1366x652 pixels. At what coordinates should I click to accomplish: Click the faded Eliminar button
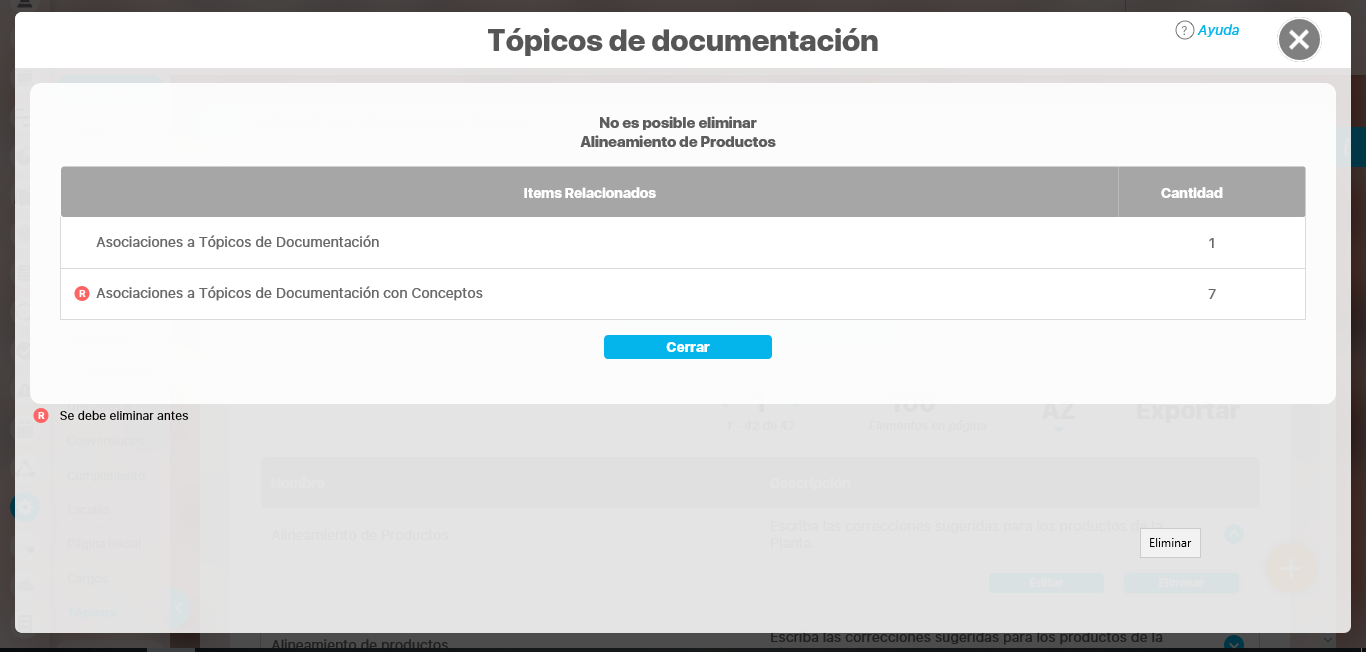pyautogui.click(x=1181, y=583)
